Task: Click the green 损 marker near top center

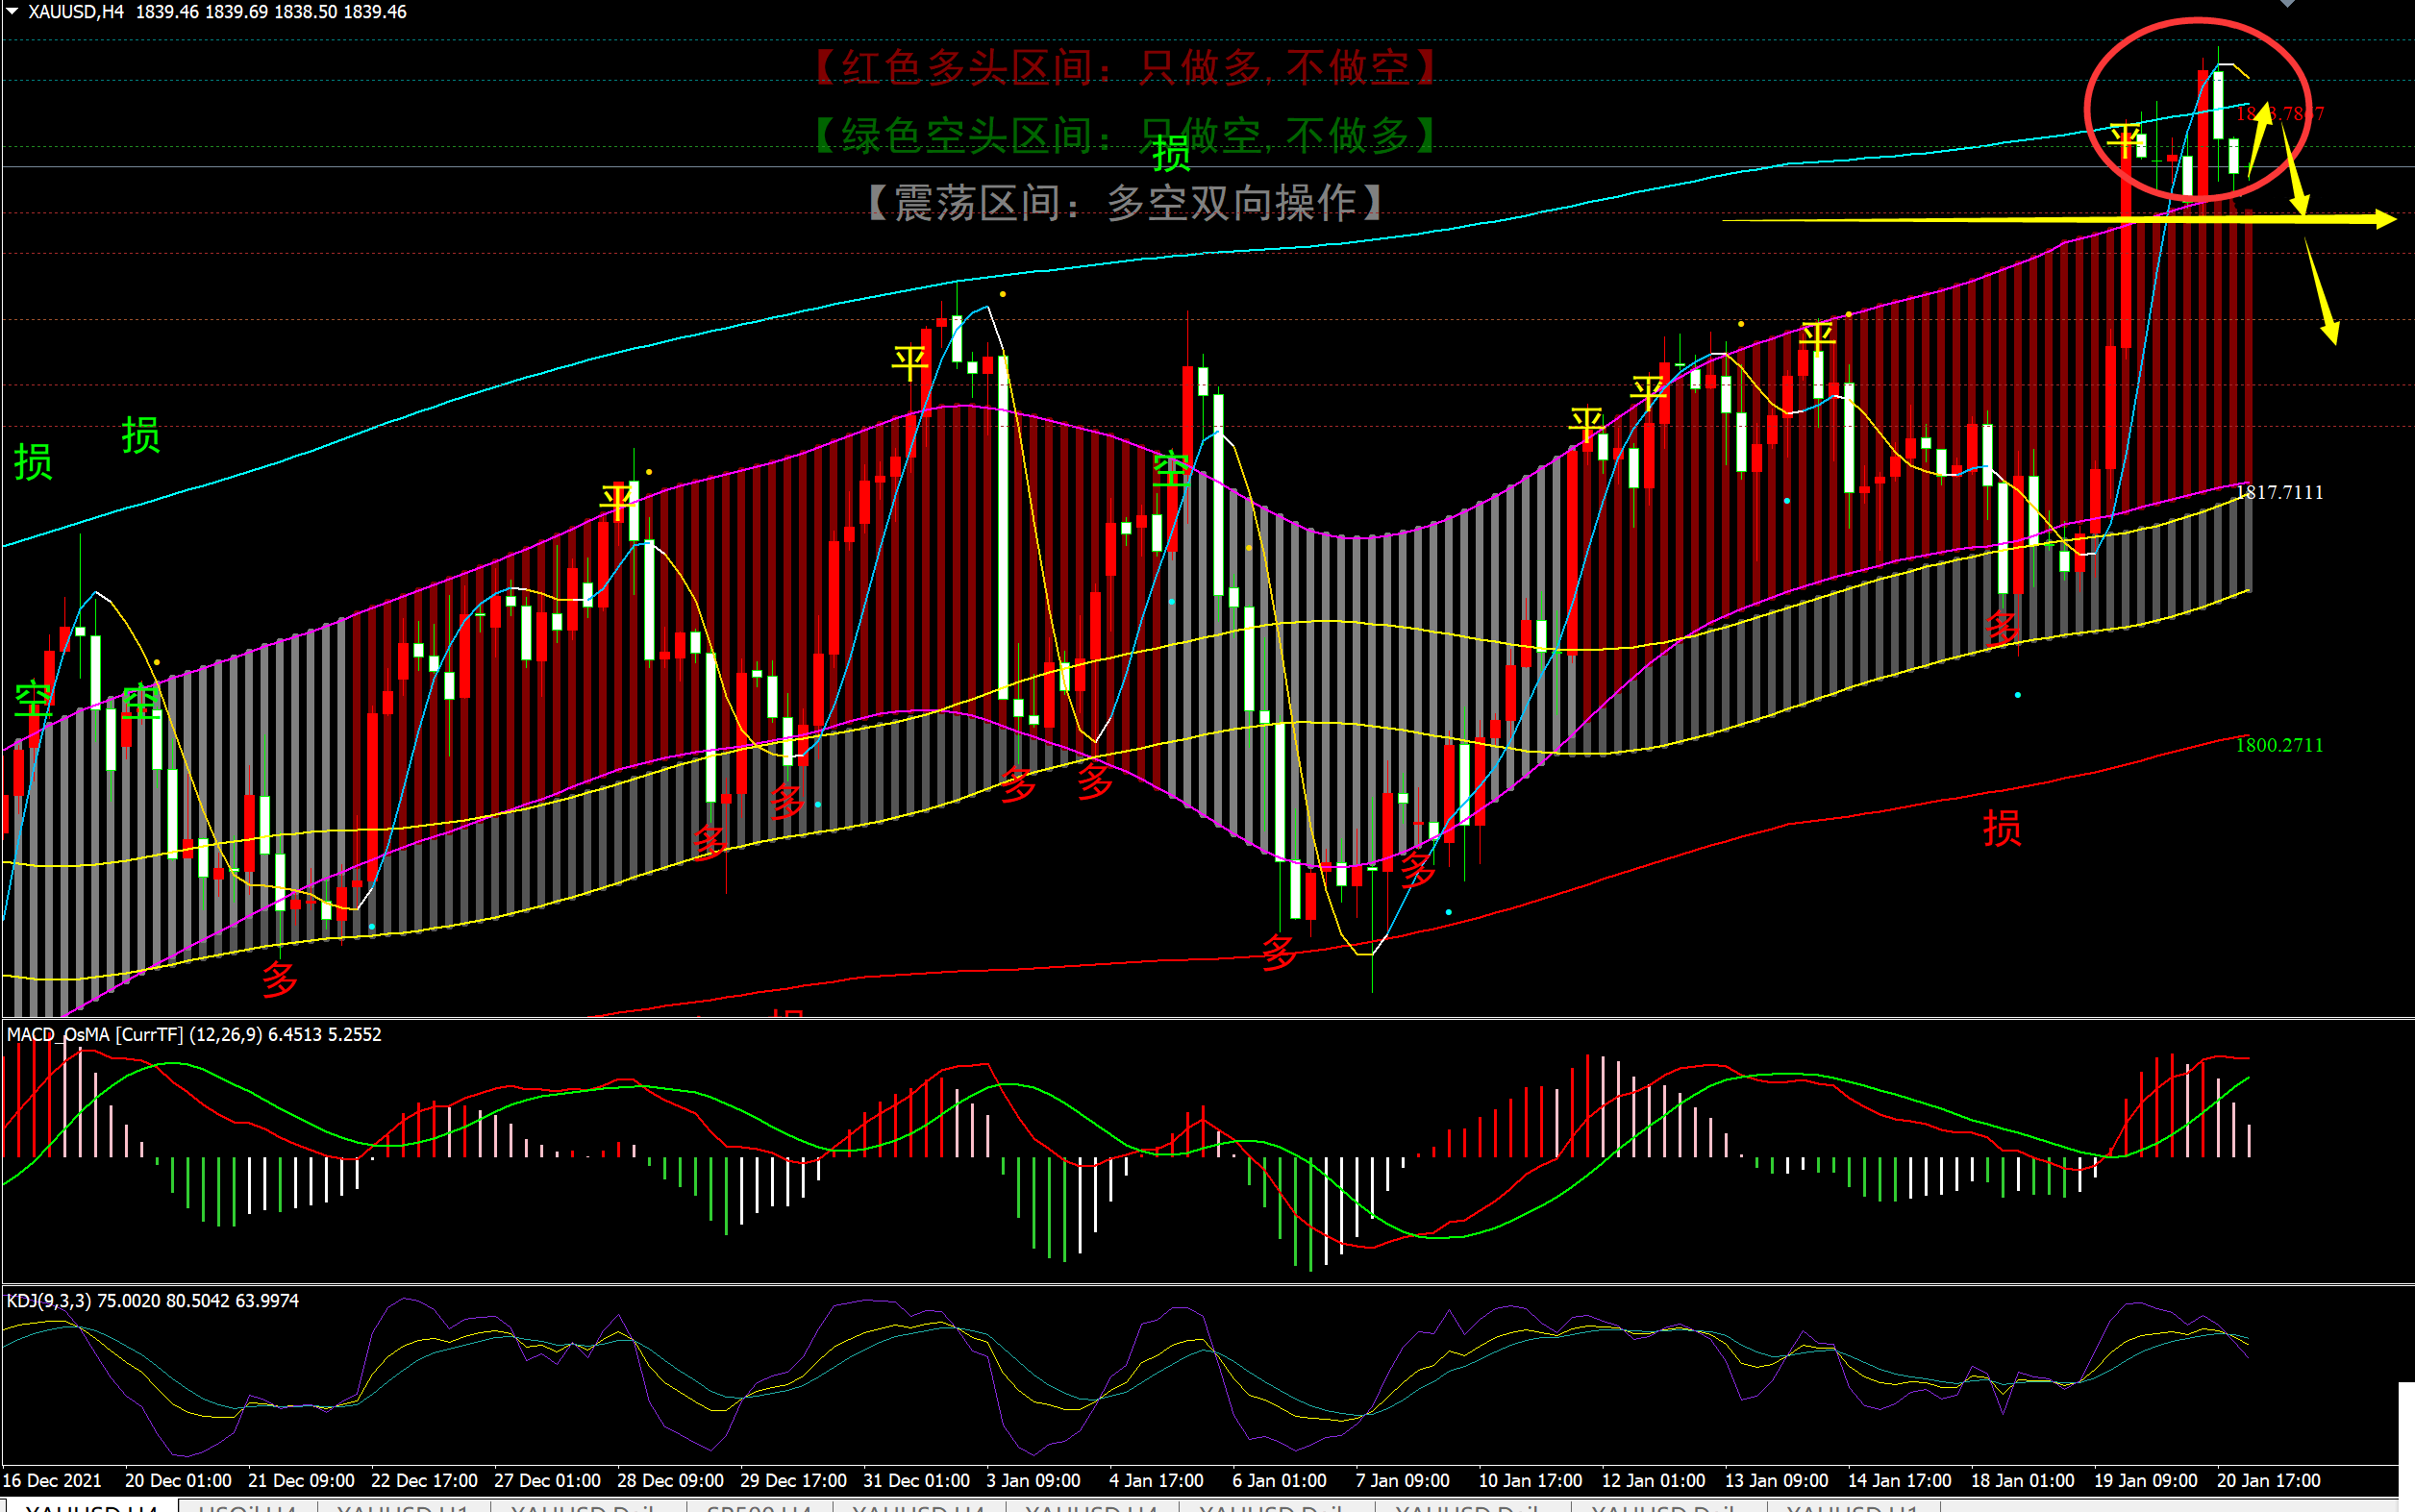Action: 1171,154
